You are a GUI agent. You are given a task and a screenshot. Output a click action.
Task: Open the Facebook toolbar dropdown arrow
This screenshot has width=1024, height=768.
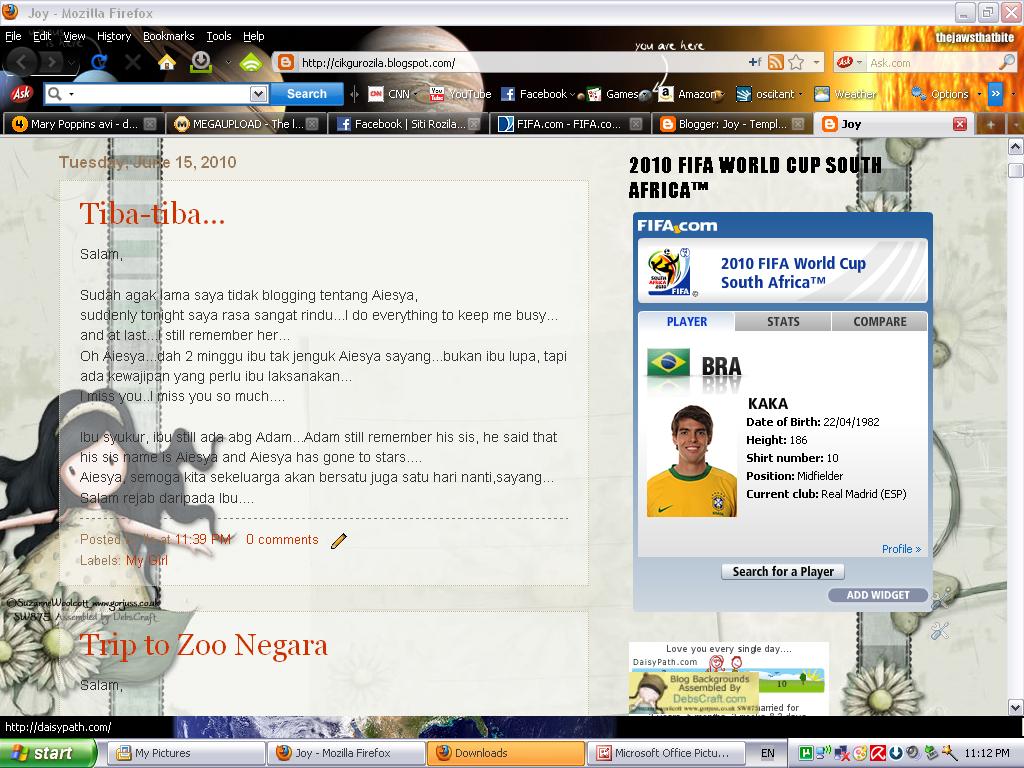[x=573, y=95]
